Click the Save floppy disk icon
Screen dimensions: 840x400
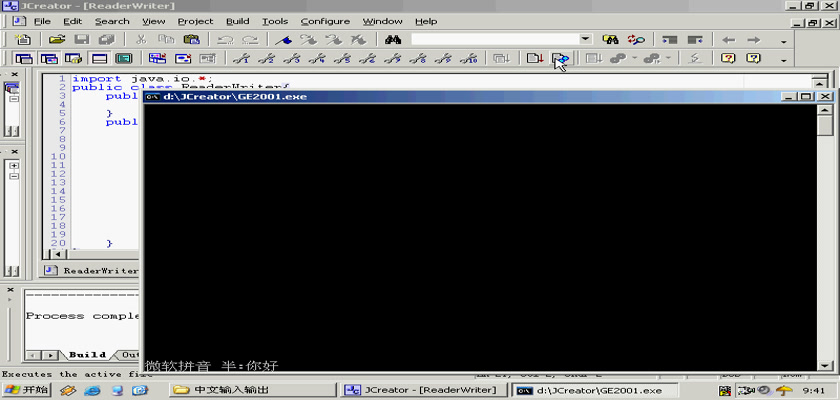pos(81,40)
